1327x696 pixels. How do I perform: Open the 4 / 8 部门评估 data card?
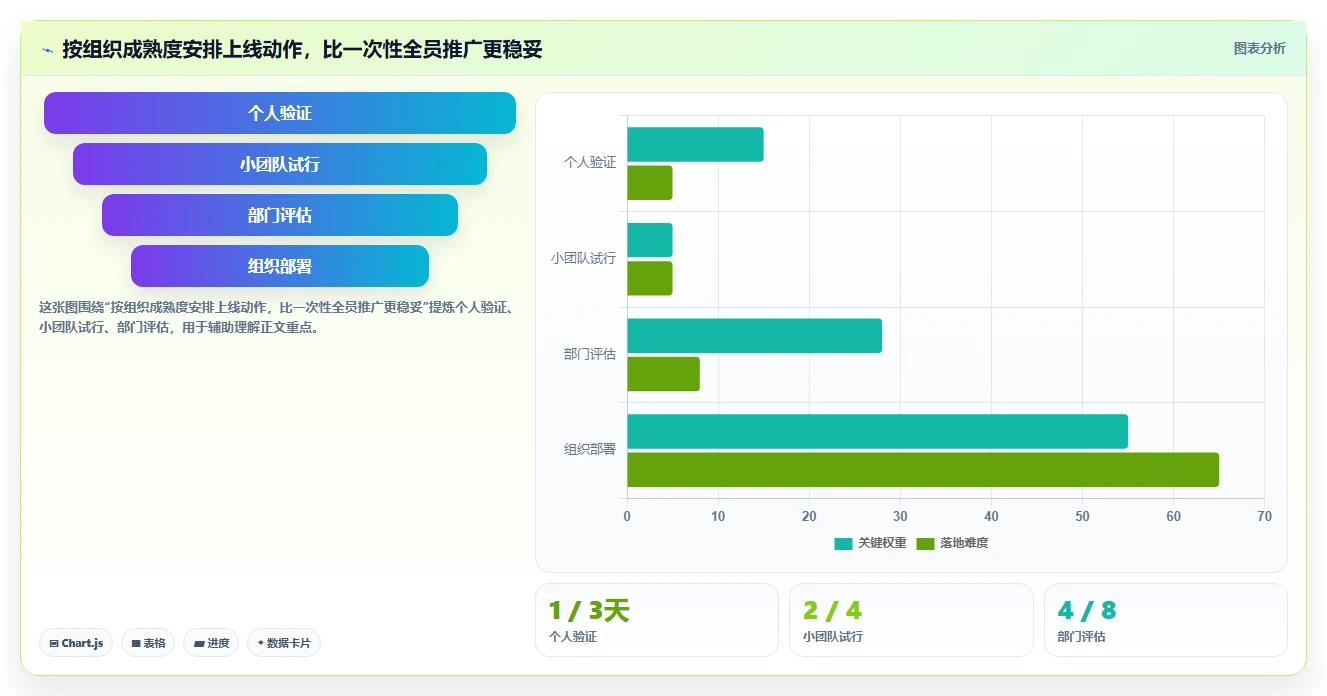point(1166,620)
